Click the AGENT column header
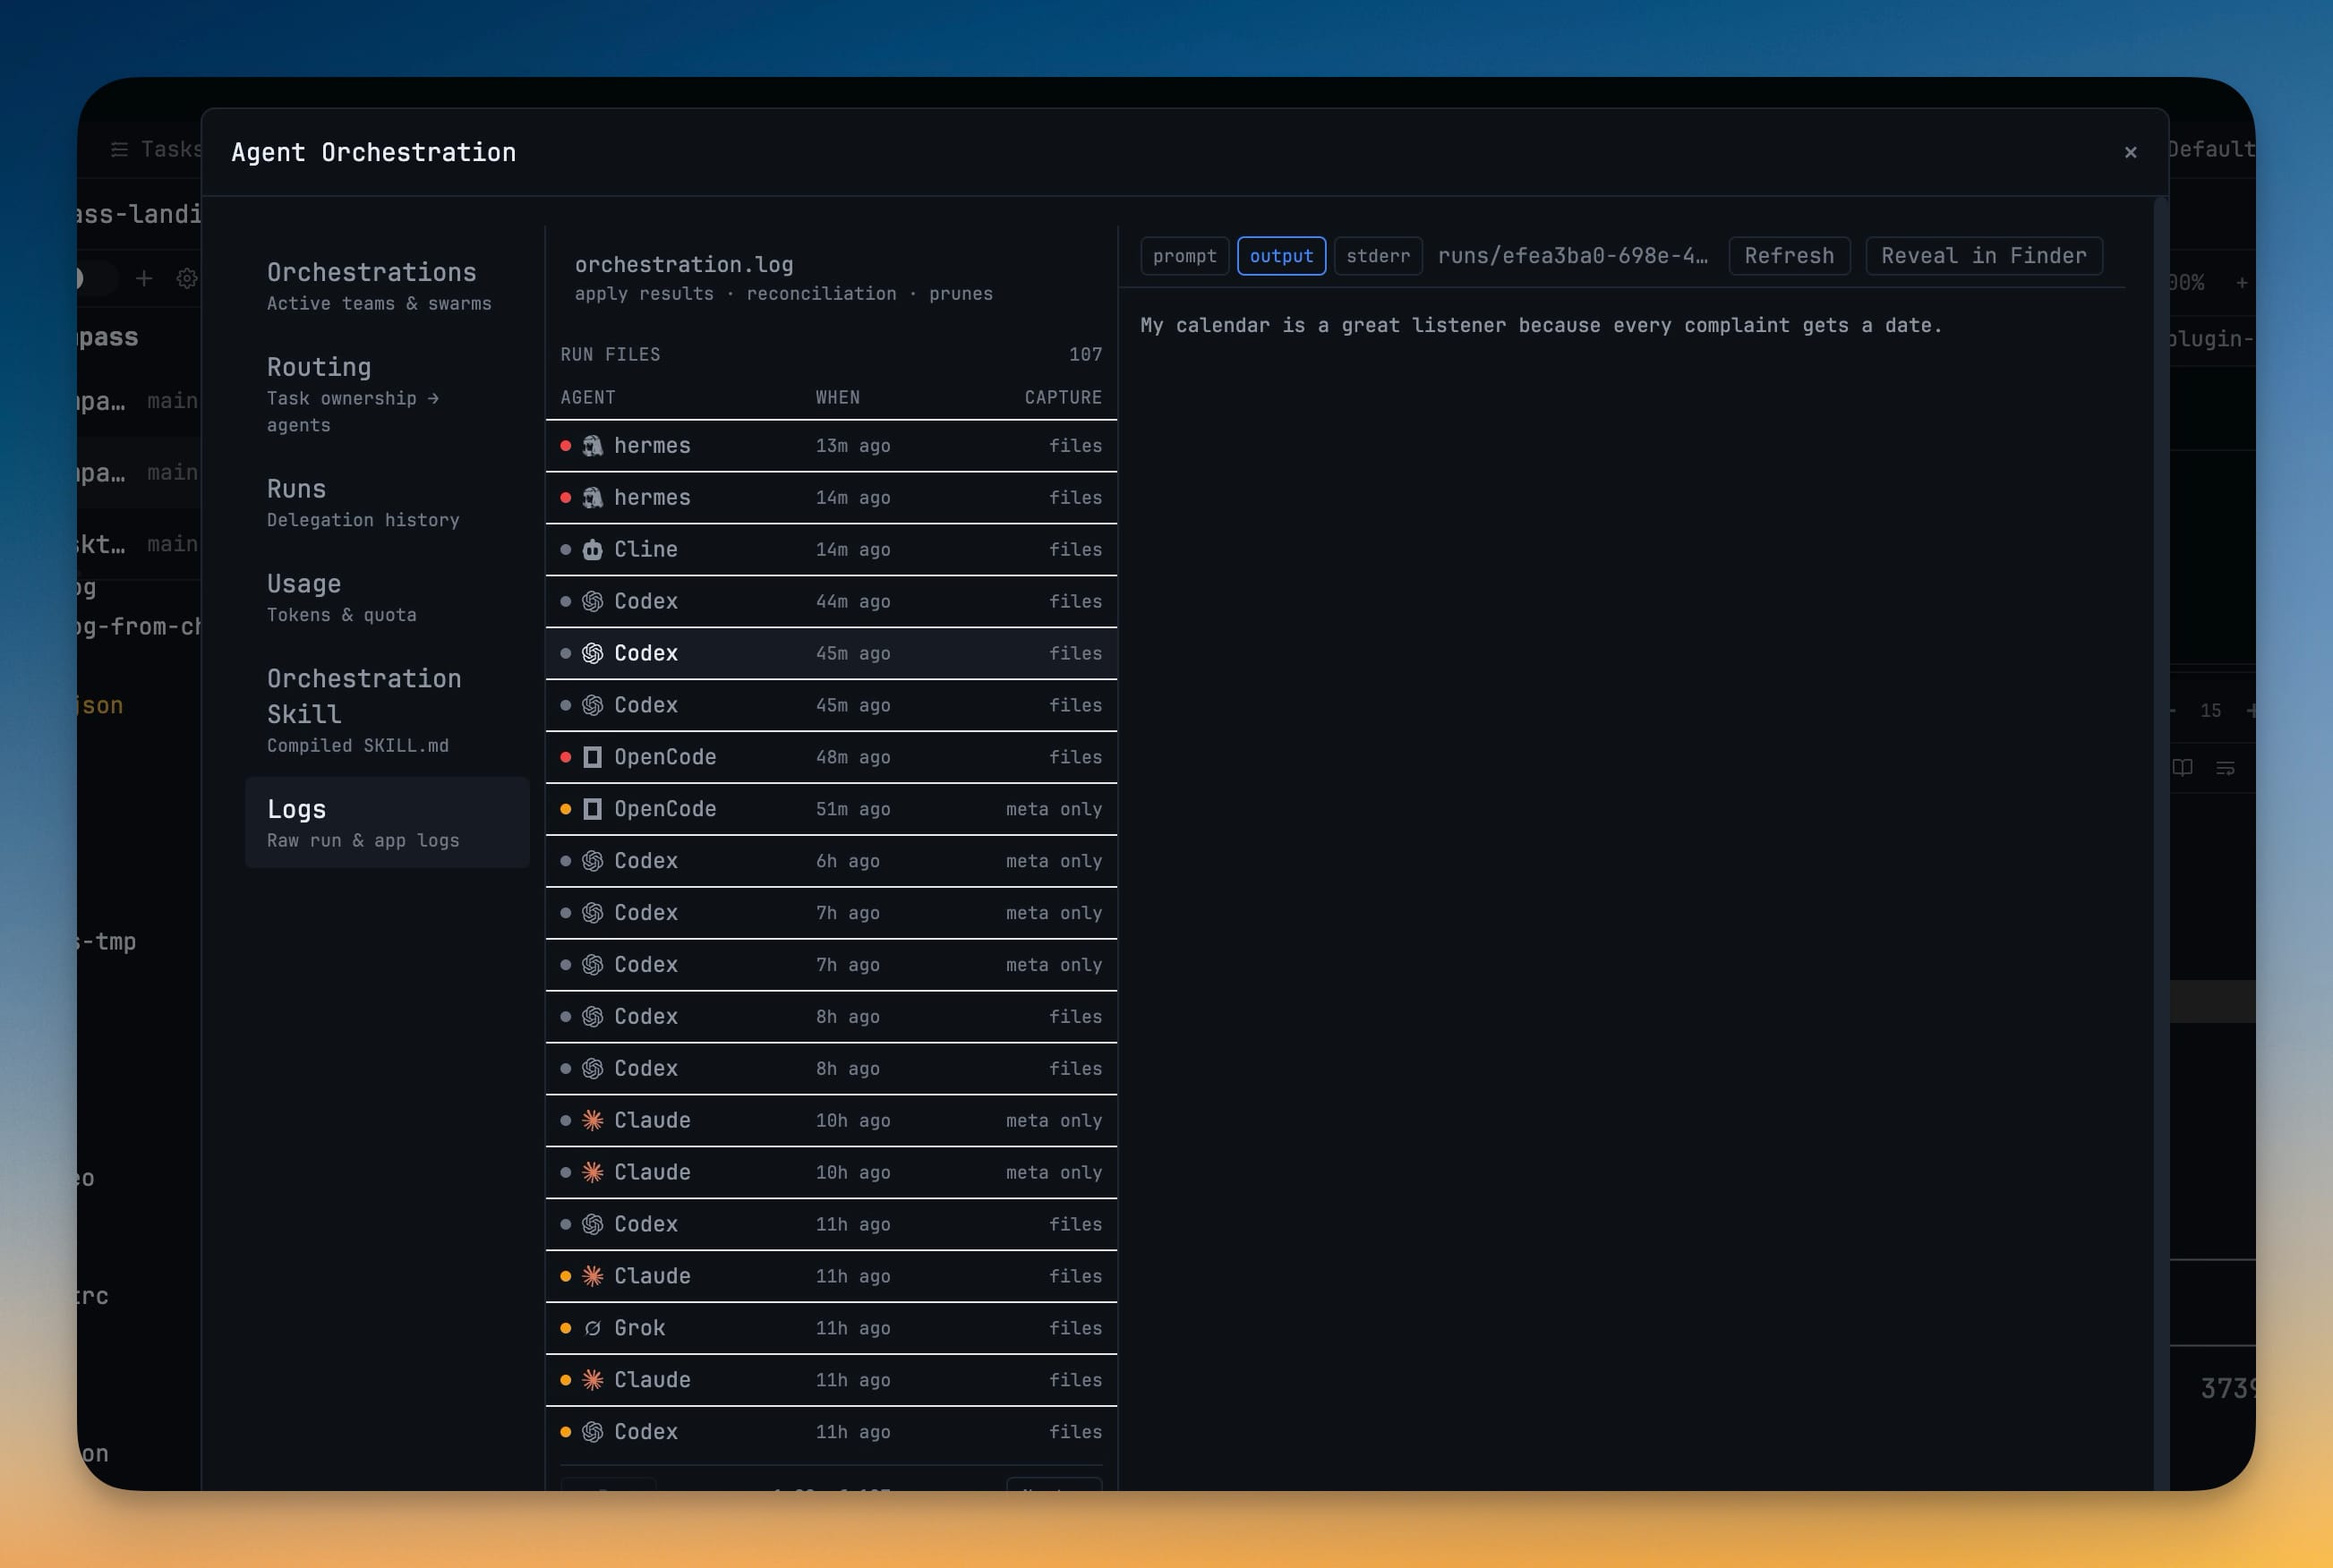This screenshot has height=1568, width=2333. tap(588, 398)
